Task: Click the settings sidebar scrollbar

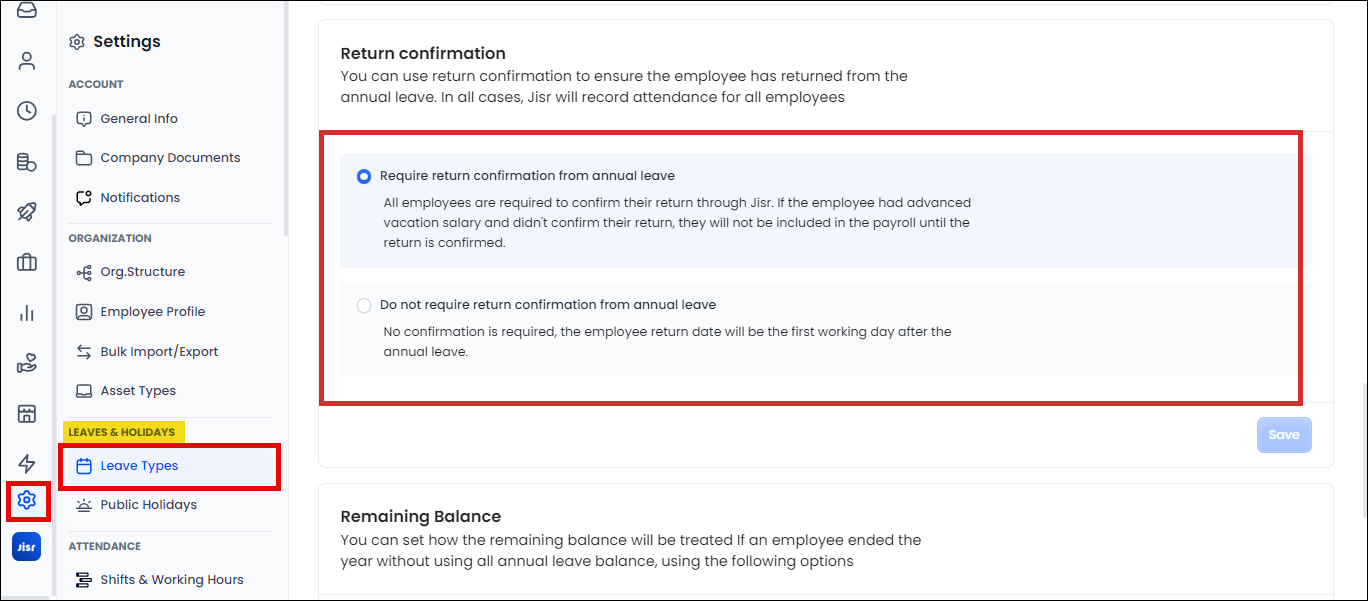Action: click(x=286, y=120)
